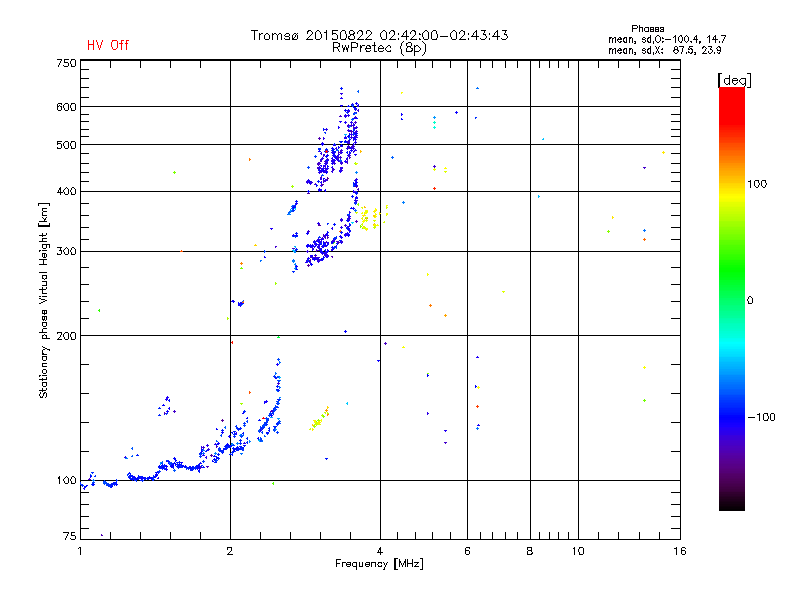Click the color bar tick label '100'
This screenshot has width=800, height=600.
pyautogui.click(x=757, y=184)
